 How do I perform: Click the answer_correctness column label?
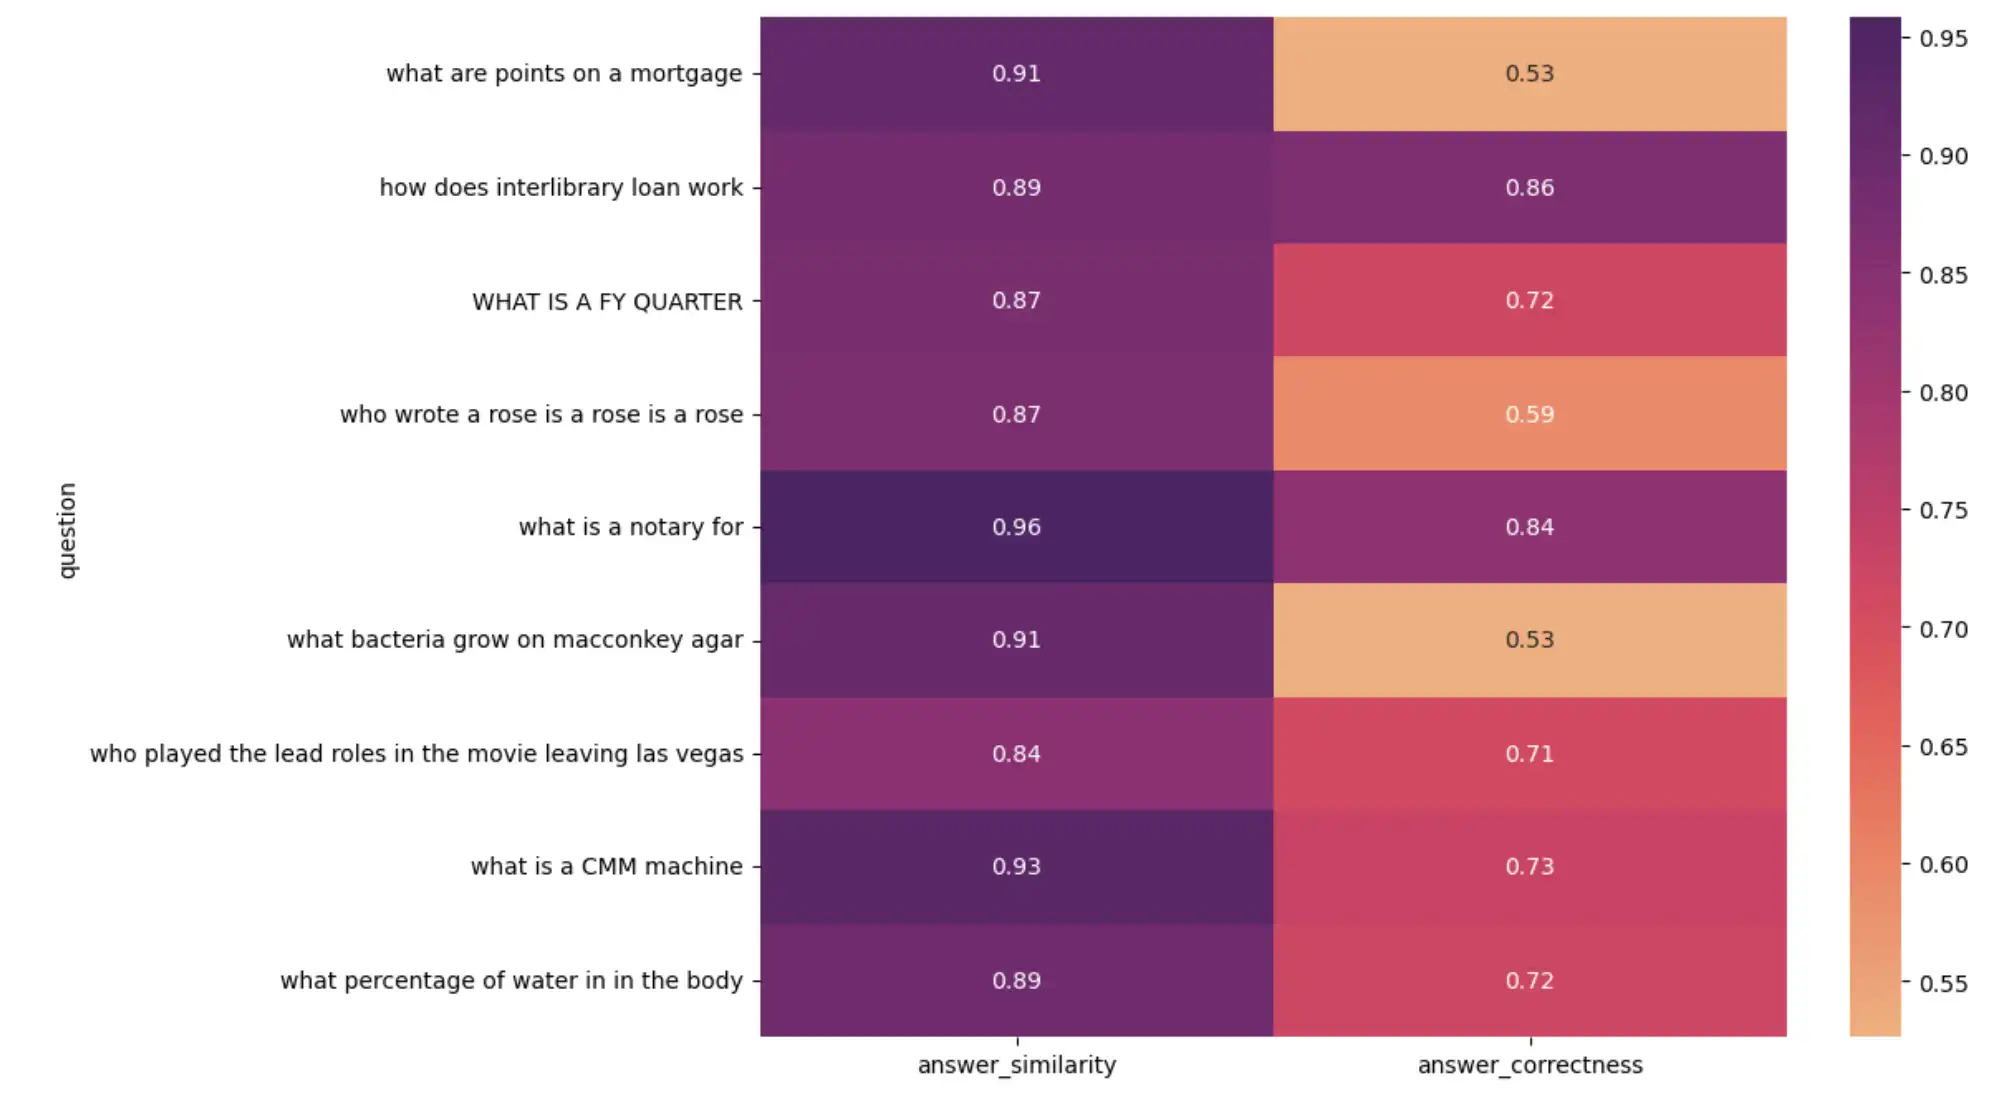1529,1065
